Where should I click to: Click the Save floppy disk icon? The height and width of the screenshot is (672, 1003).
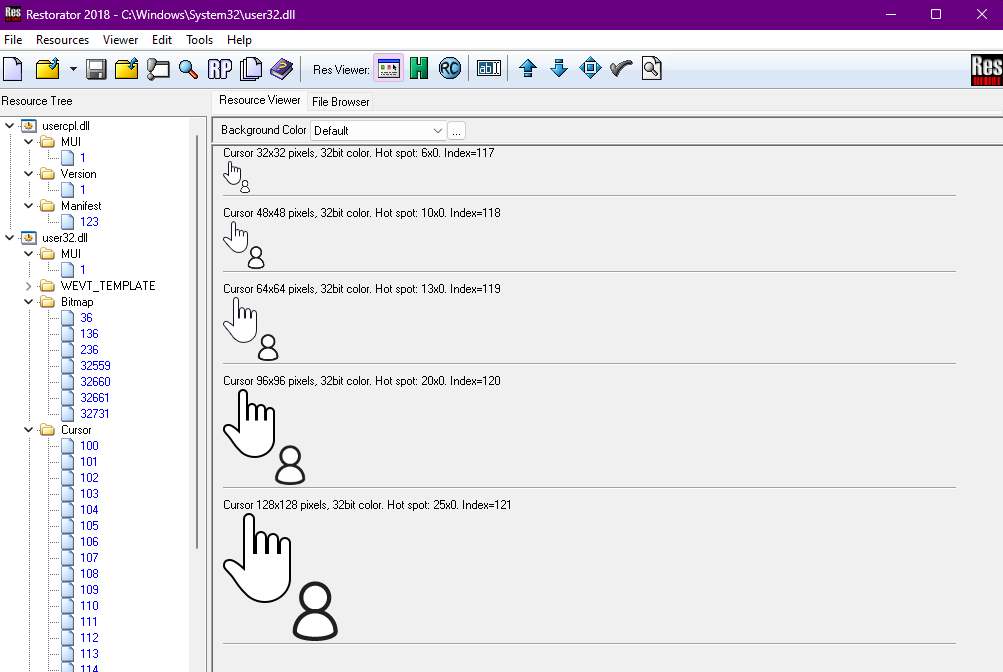click(x=96, y=68)
